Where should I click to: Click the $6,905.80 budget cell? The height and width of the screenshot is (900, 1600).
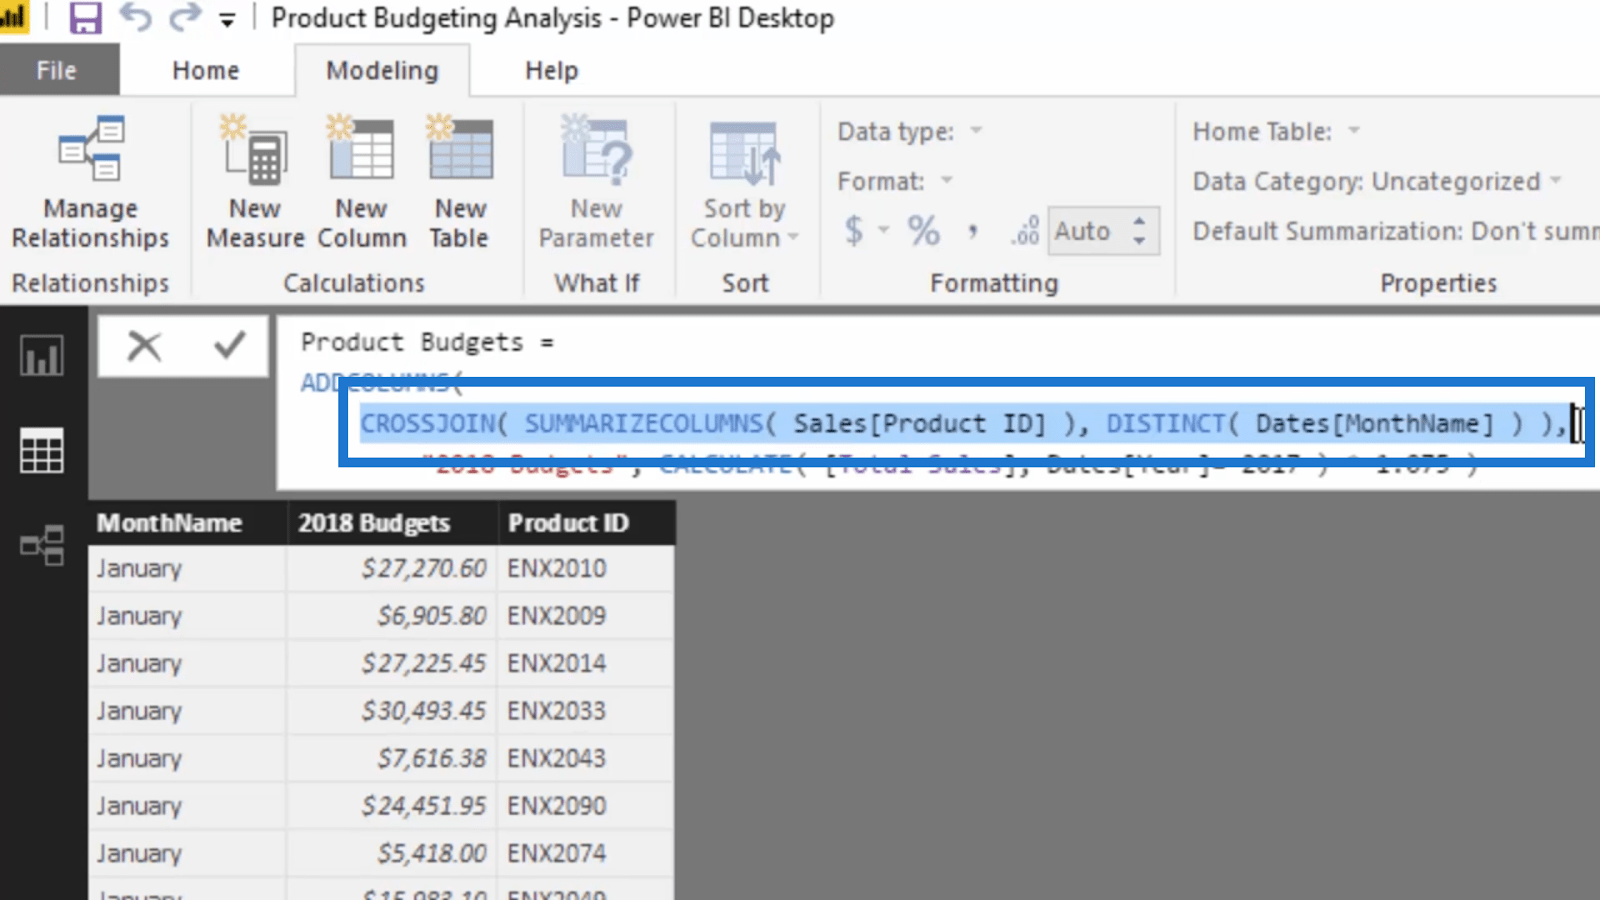pos(392,615)
